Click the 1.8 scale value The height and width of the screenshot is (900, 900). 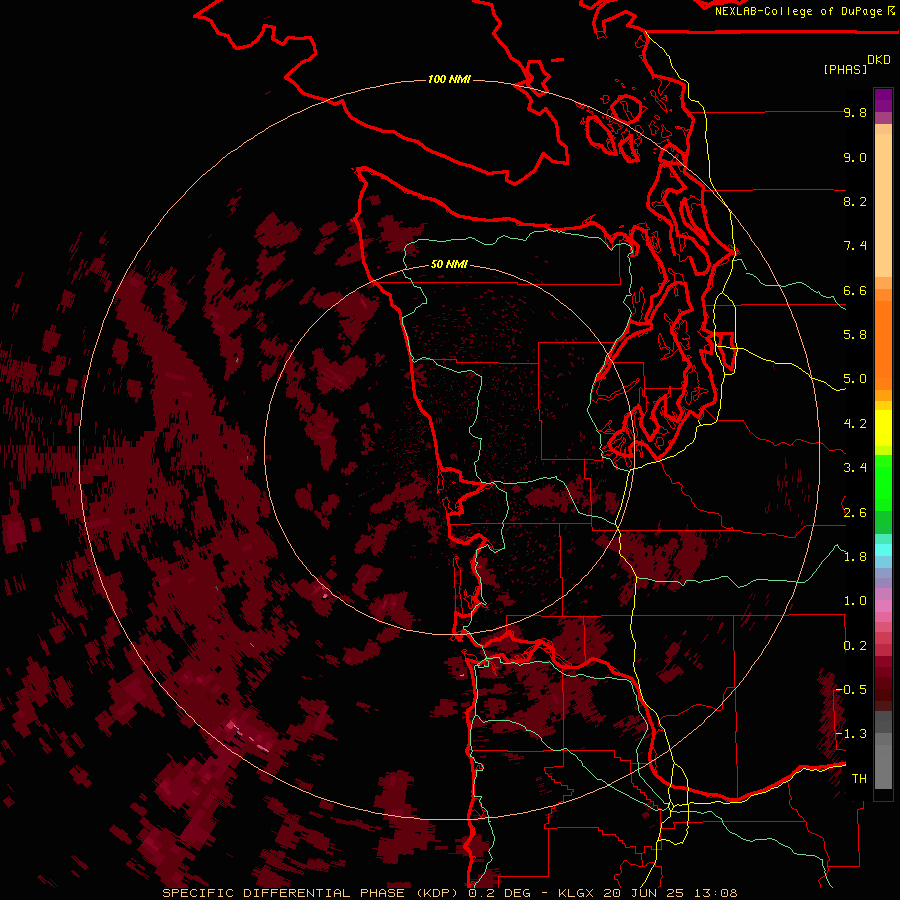click(x=855, y=557)
